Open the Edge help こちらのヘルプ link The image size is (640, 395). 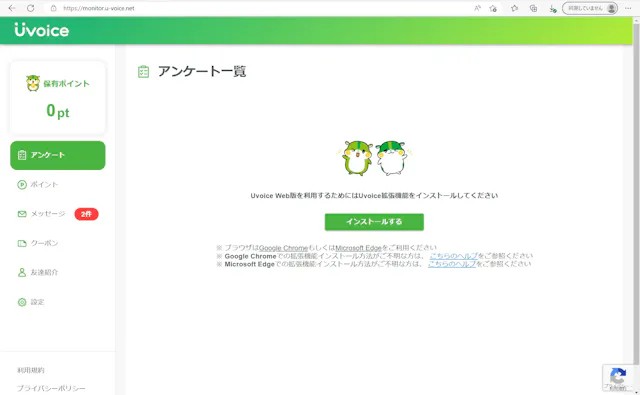452,264
